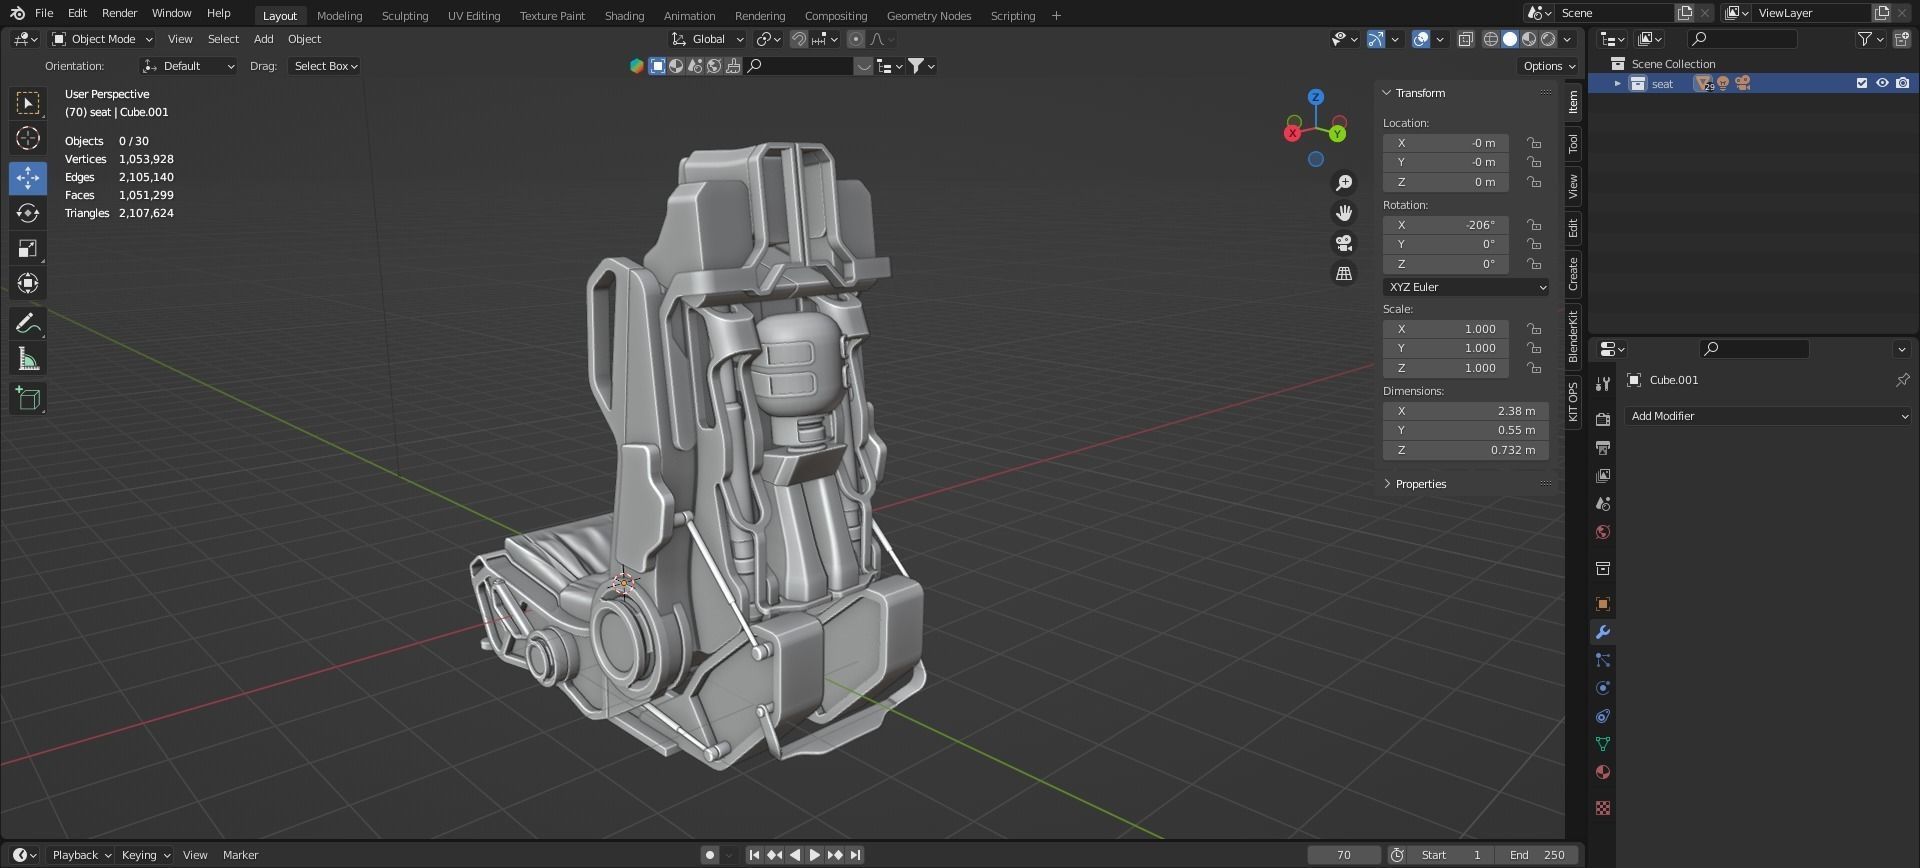Switch to the Geometry Nodes workspace tab
Screen dimensions: 1920x868
tap(929, 15)
